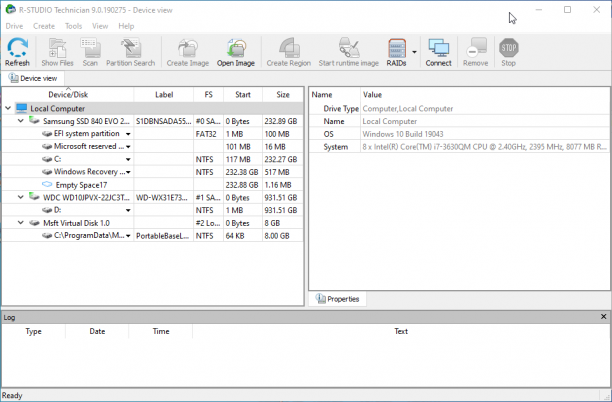The width and height of the screenshot is (612, 402).
Task: Switch to the Properties tab
Action: [x=338, y=299]
